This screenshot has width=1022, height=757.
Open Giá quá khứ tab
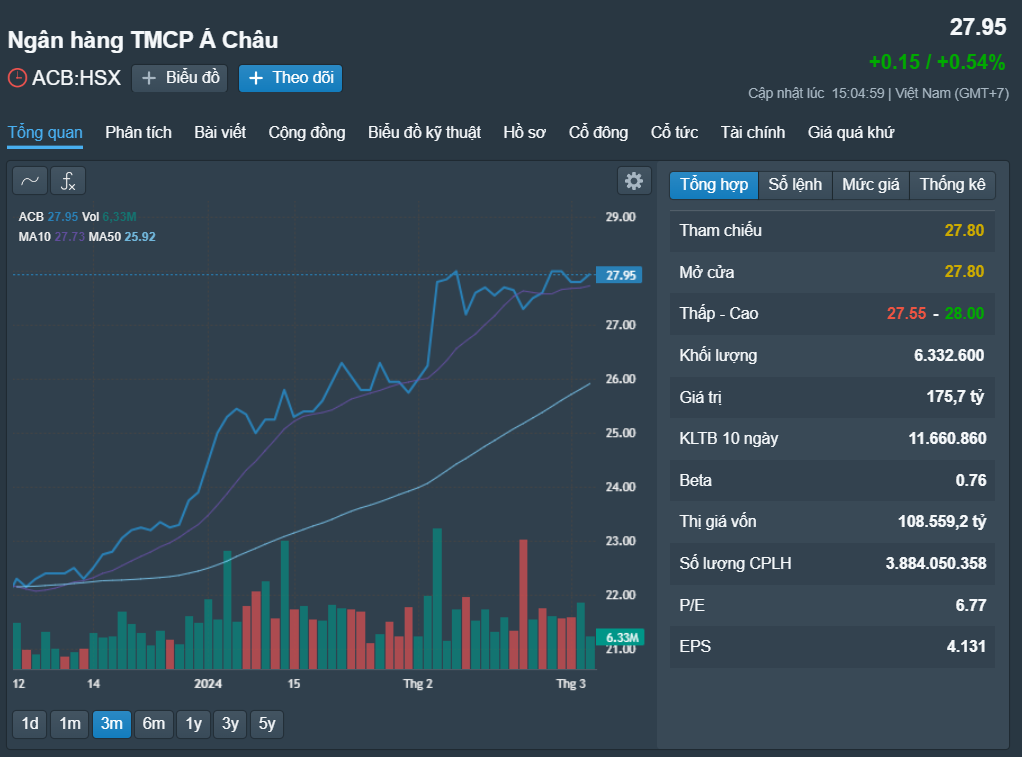[x=851, y=132]
